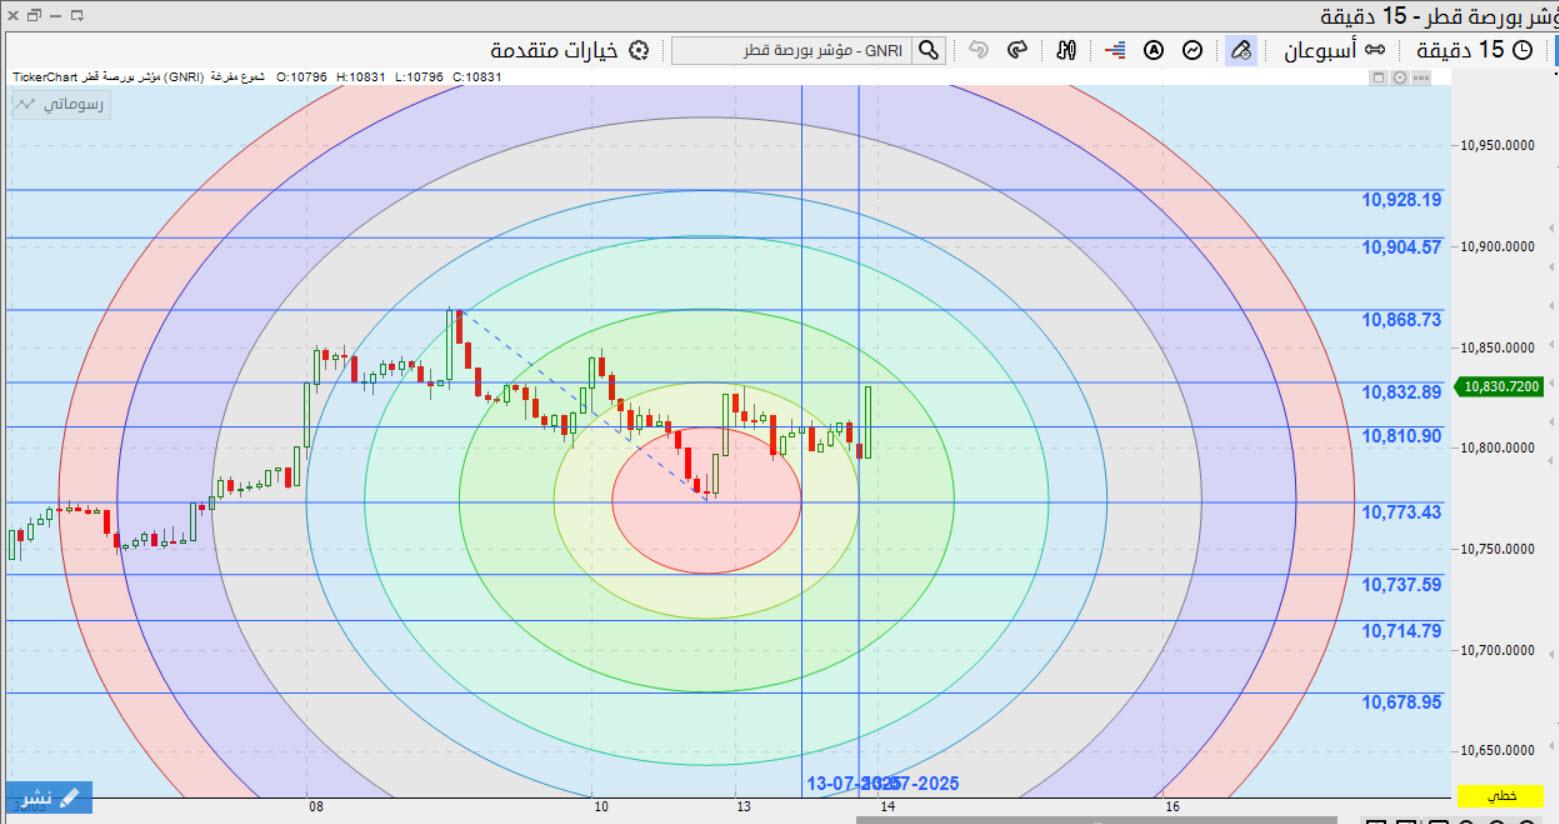Click date 08 on the time axis
Viewport: 1559px width, 824px height.
point(316,806)
